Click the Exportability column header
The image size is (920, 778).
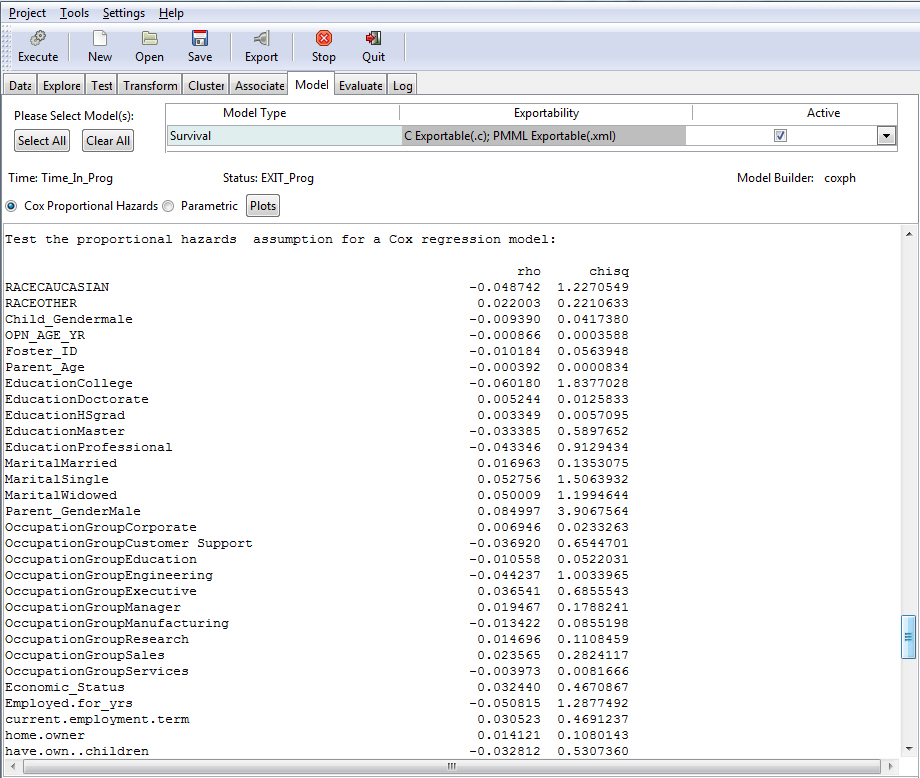point(546,113)
